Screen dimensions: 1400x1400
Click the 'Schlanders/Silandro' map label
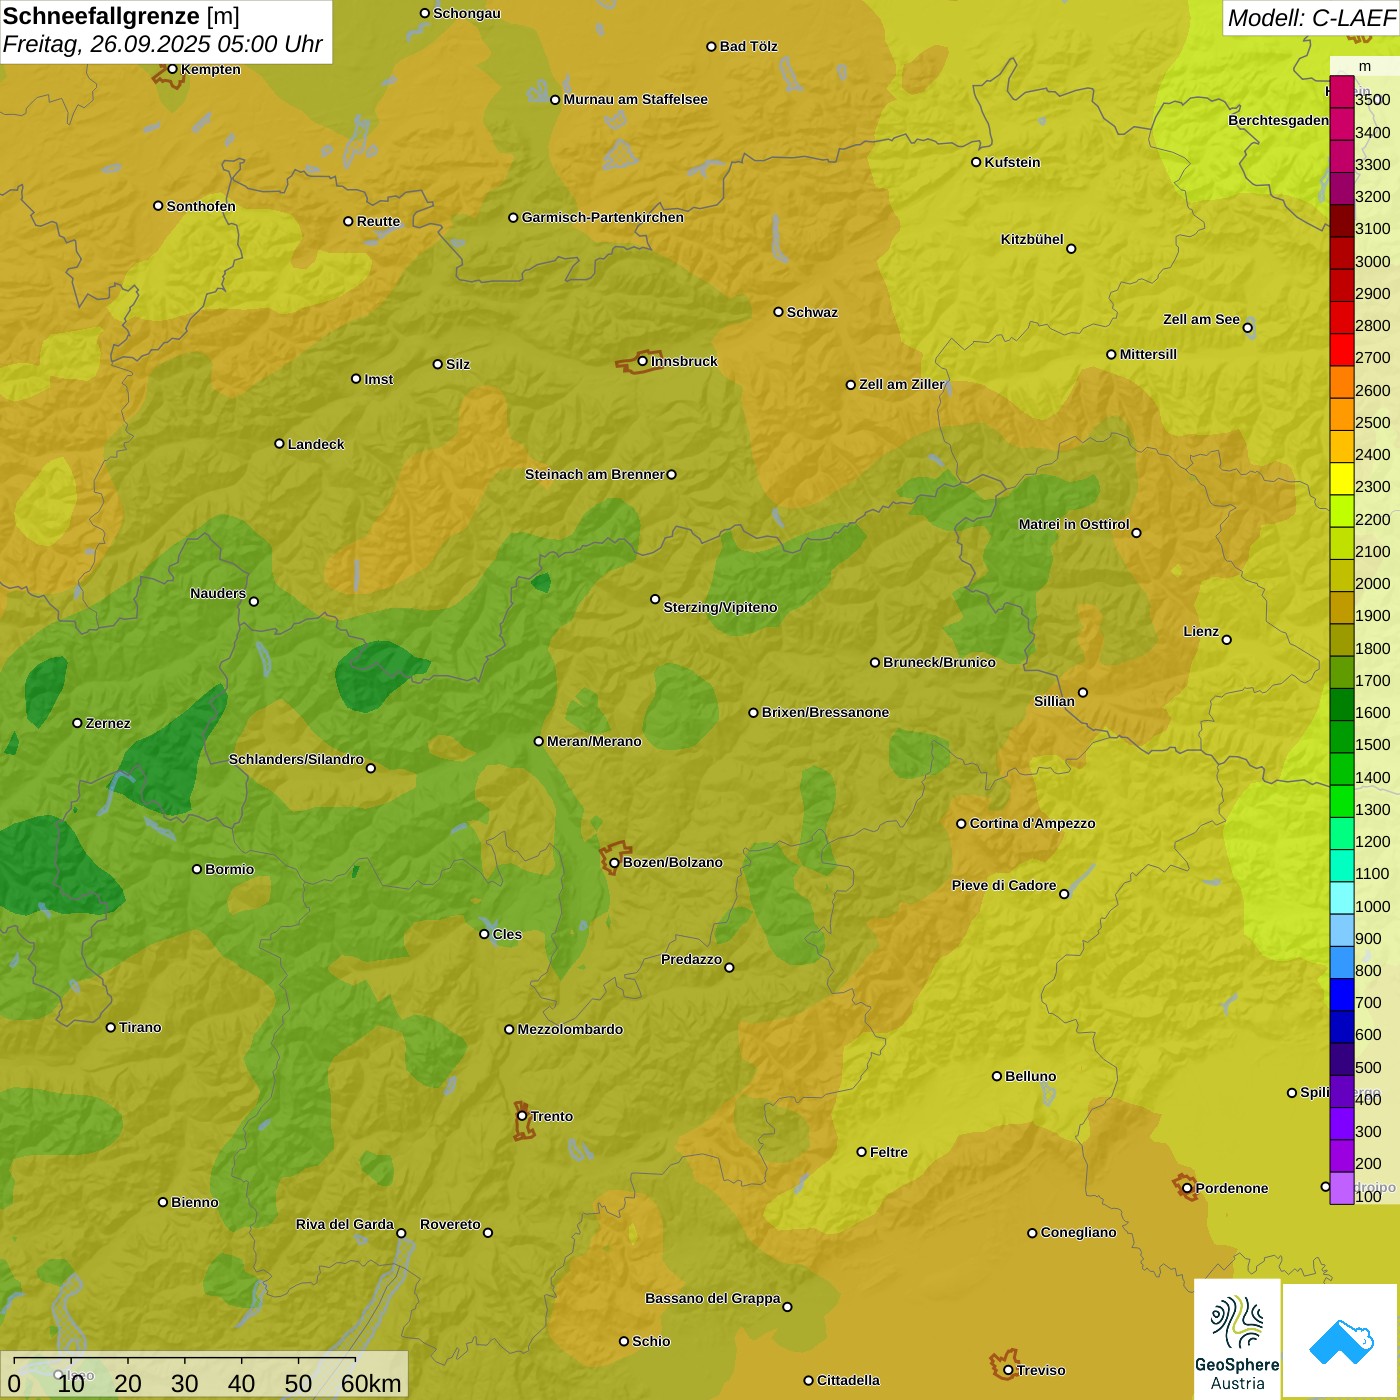pos(296,759)
